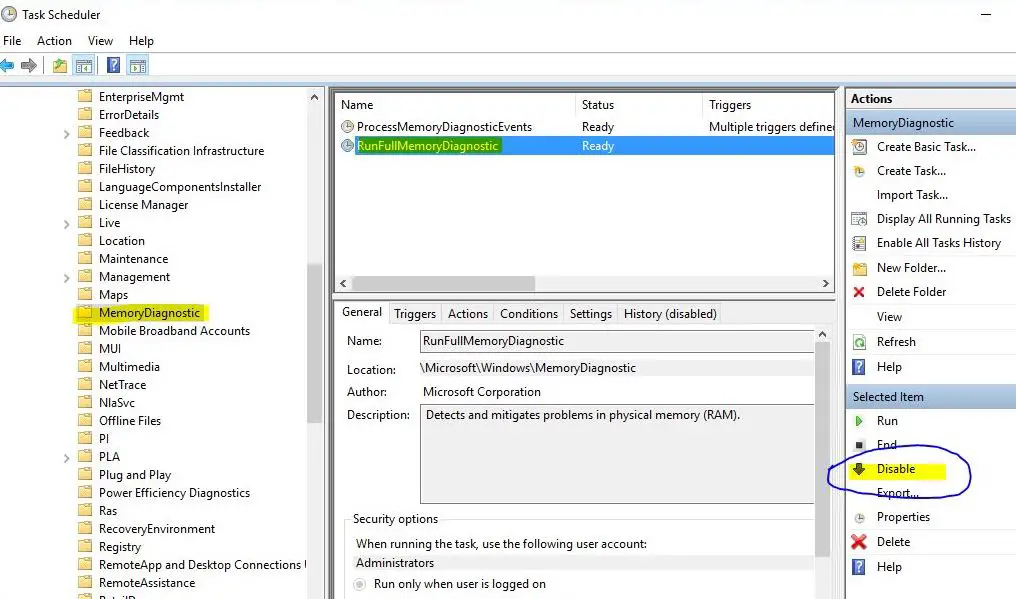Select the RemoteAssistance folder
This screenshot has height=599, width=1016.
tap(147, 583)
